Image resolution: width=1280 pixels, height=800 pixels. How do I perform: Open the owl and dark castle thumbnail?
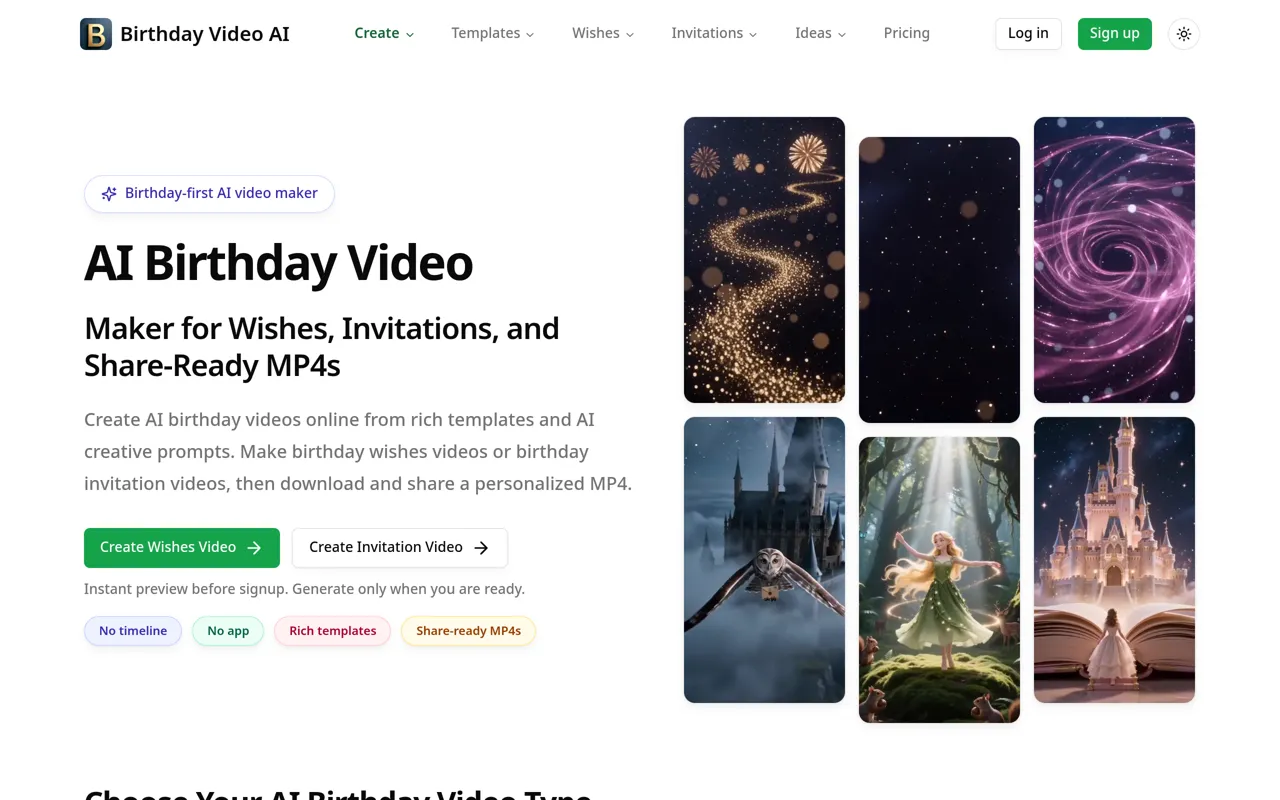(764, 560)
